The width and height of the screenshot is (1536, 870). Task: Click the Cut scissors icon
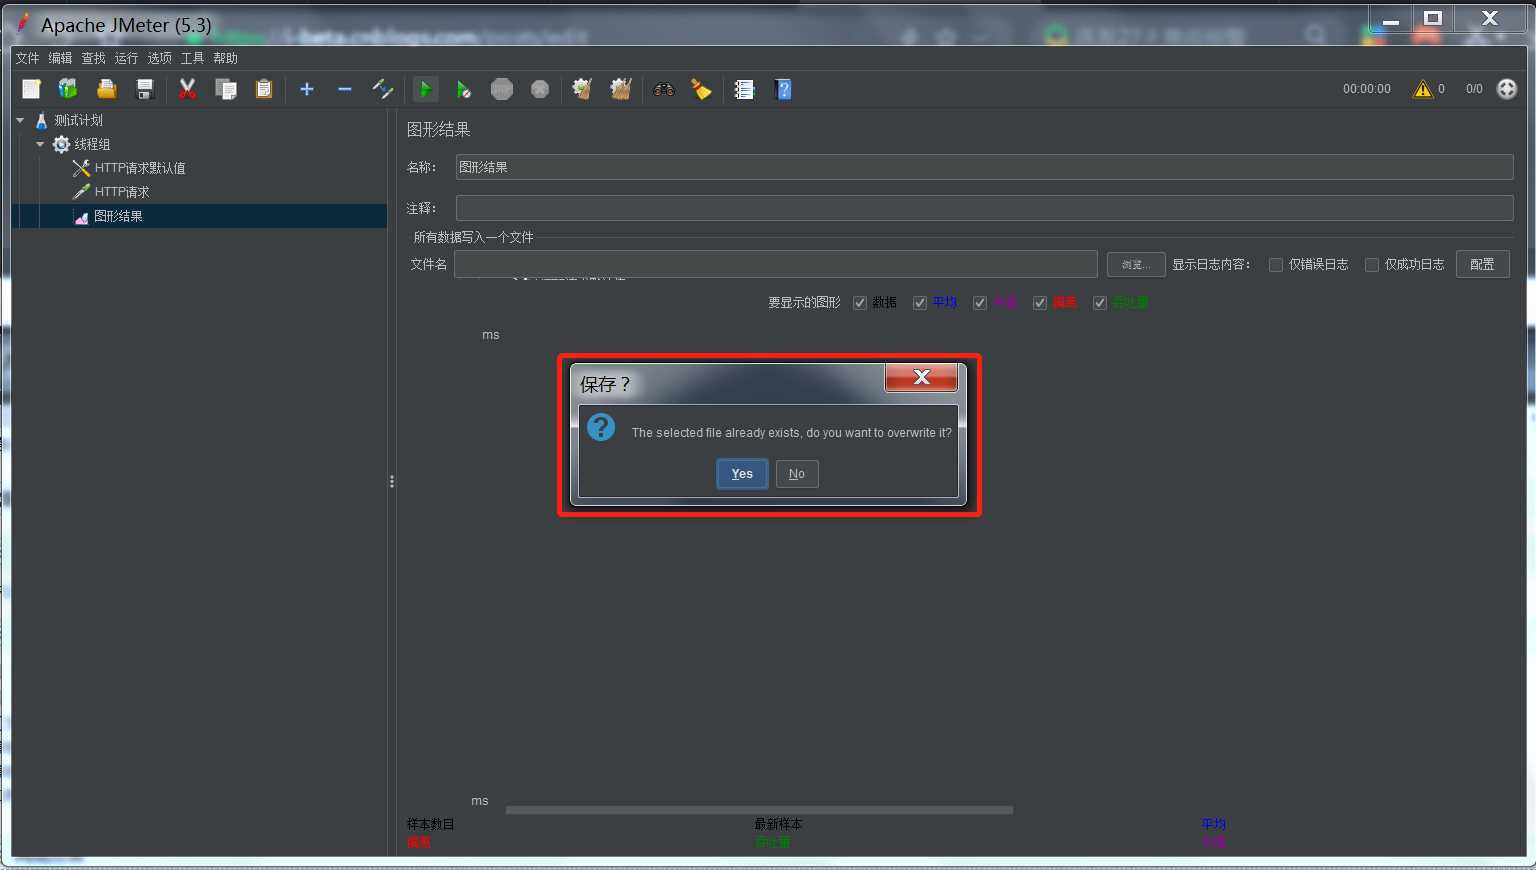(187, 89)
